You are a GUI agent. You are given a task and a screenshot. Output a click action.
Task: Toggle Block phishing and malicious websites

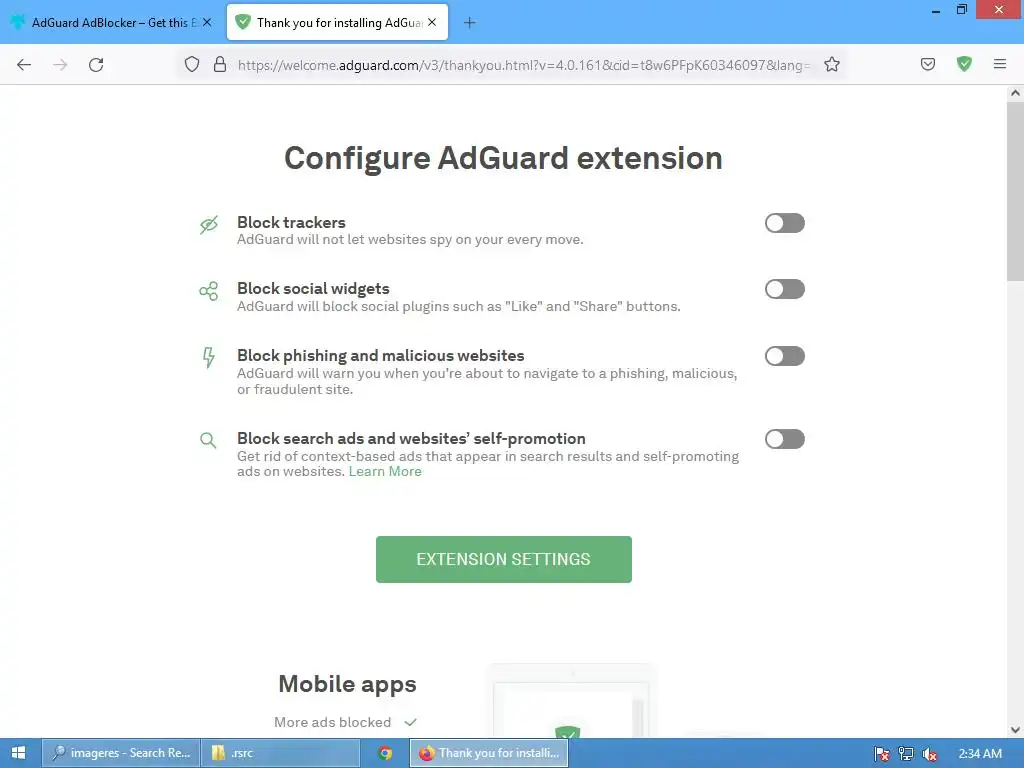(784, 356)
